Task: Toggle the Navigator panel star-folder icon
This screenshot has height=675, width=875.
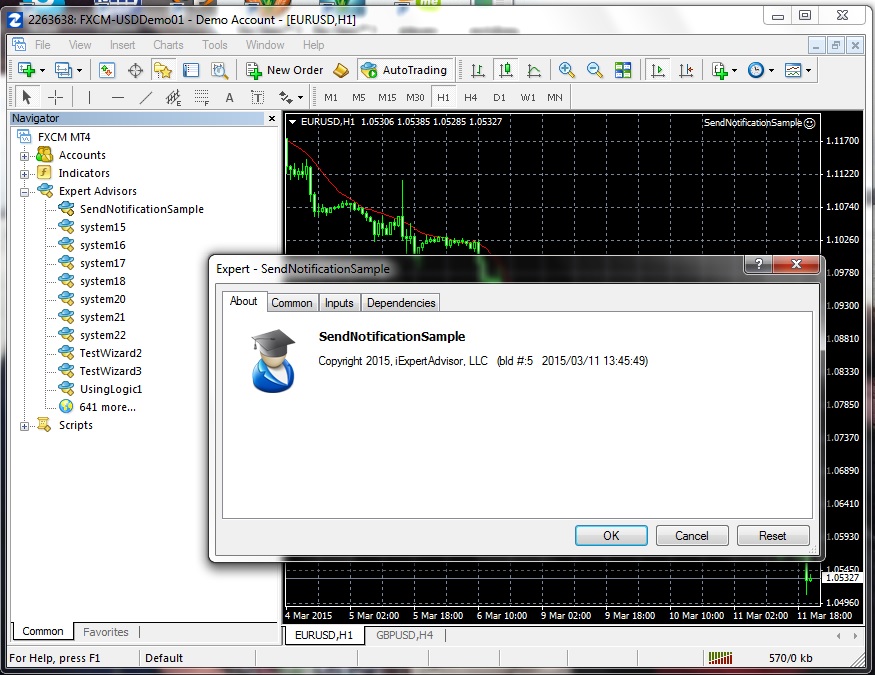Action: 162,70
